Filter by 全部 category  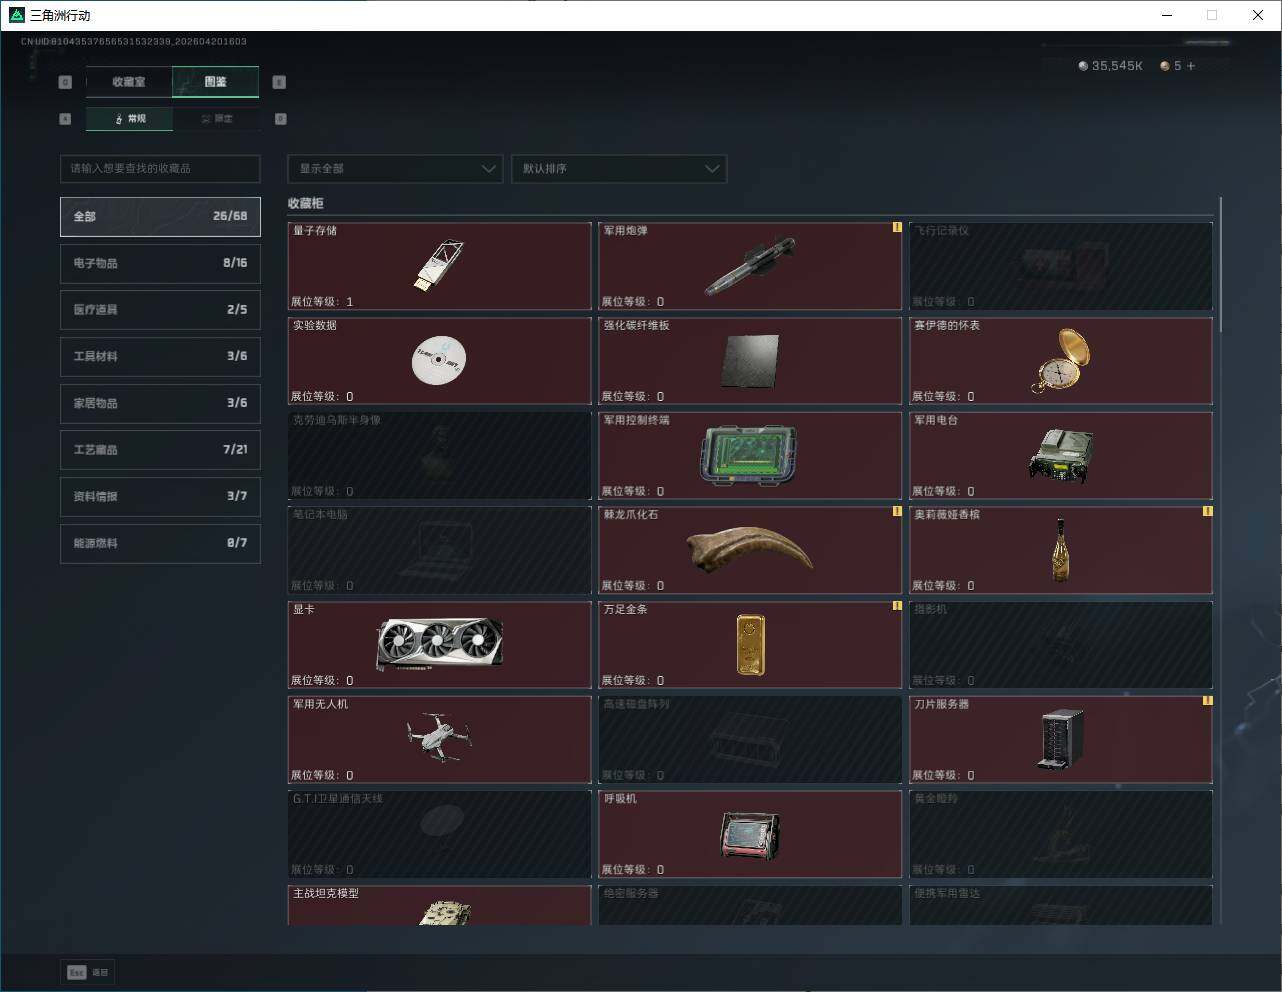click(160, 216)
